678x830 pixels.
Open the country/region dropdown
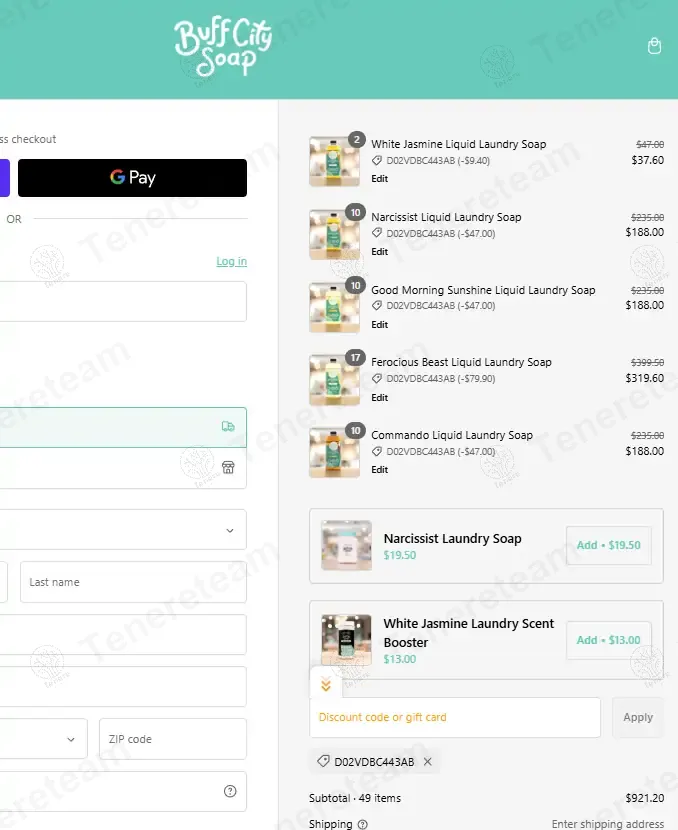122,530
